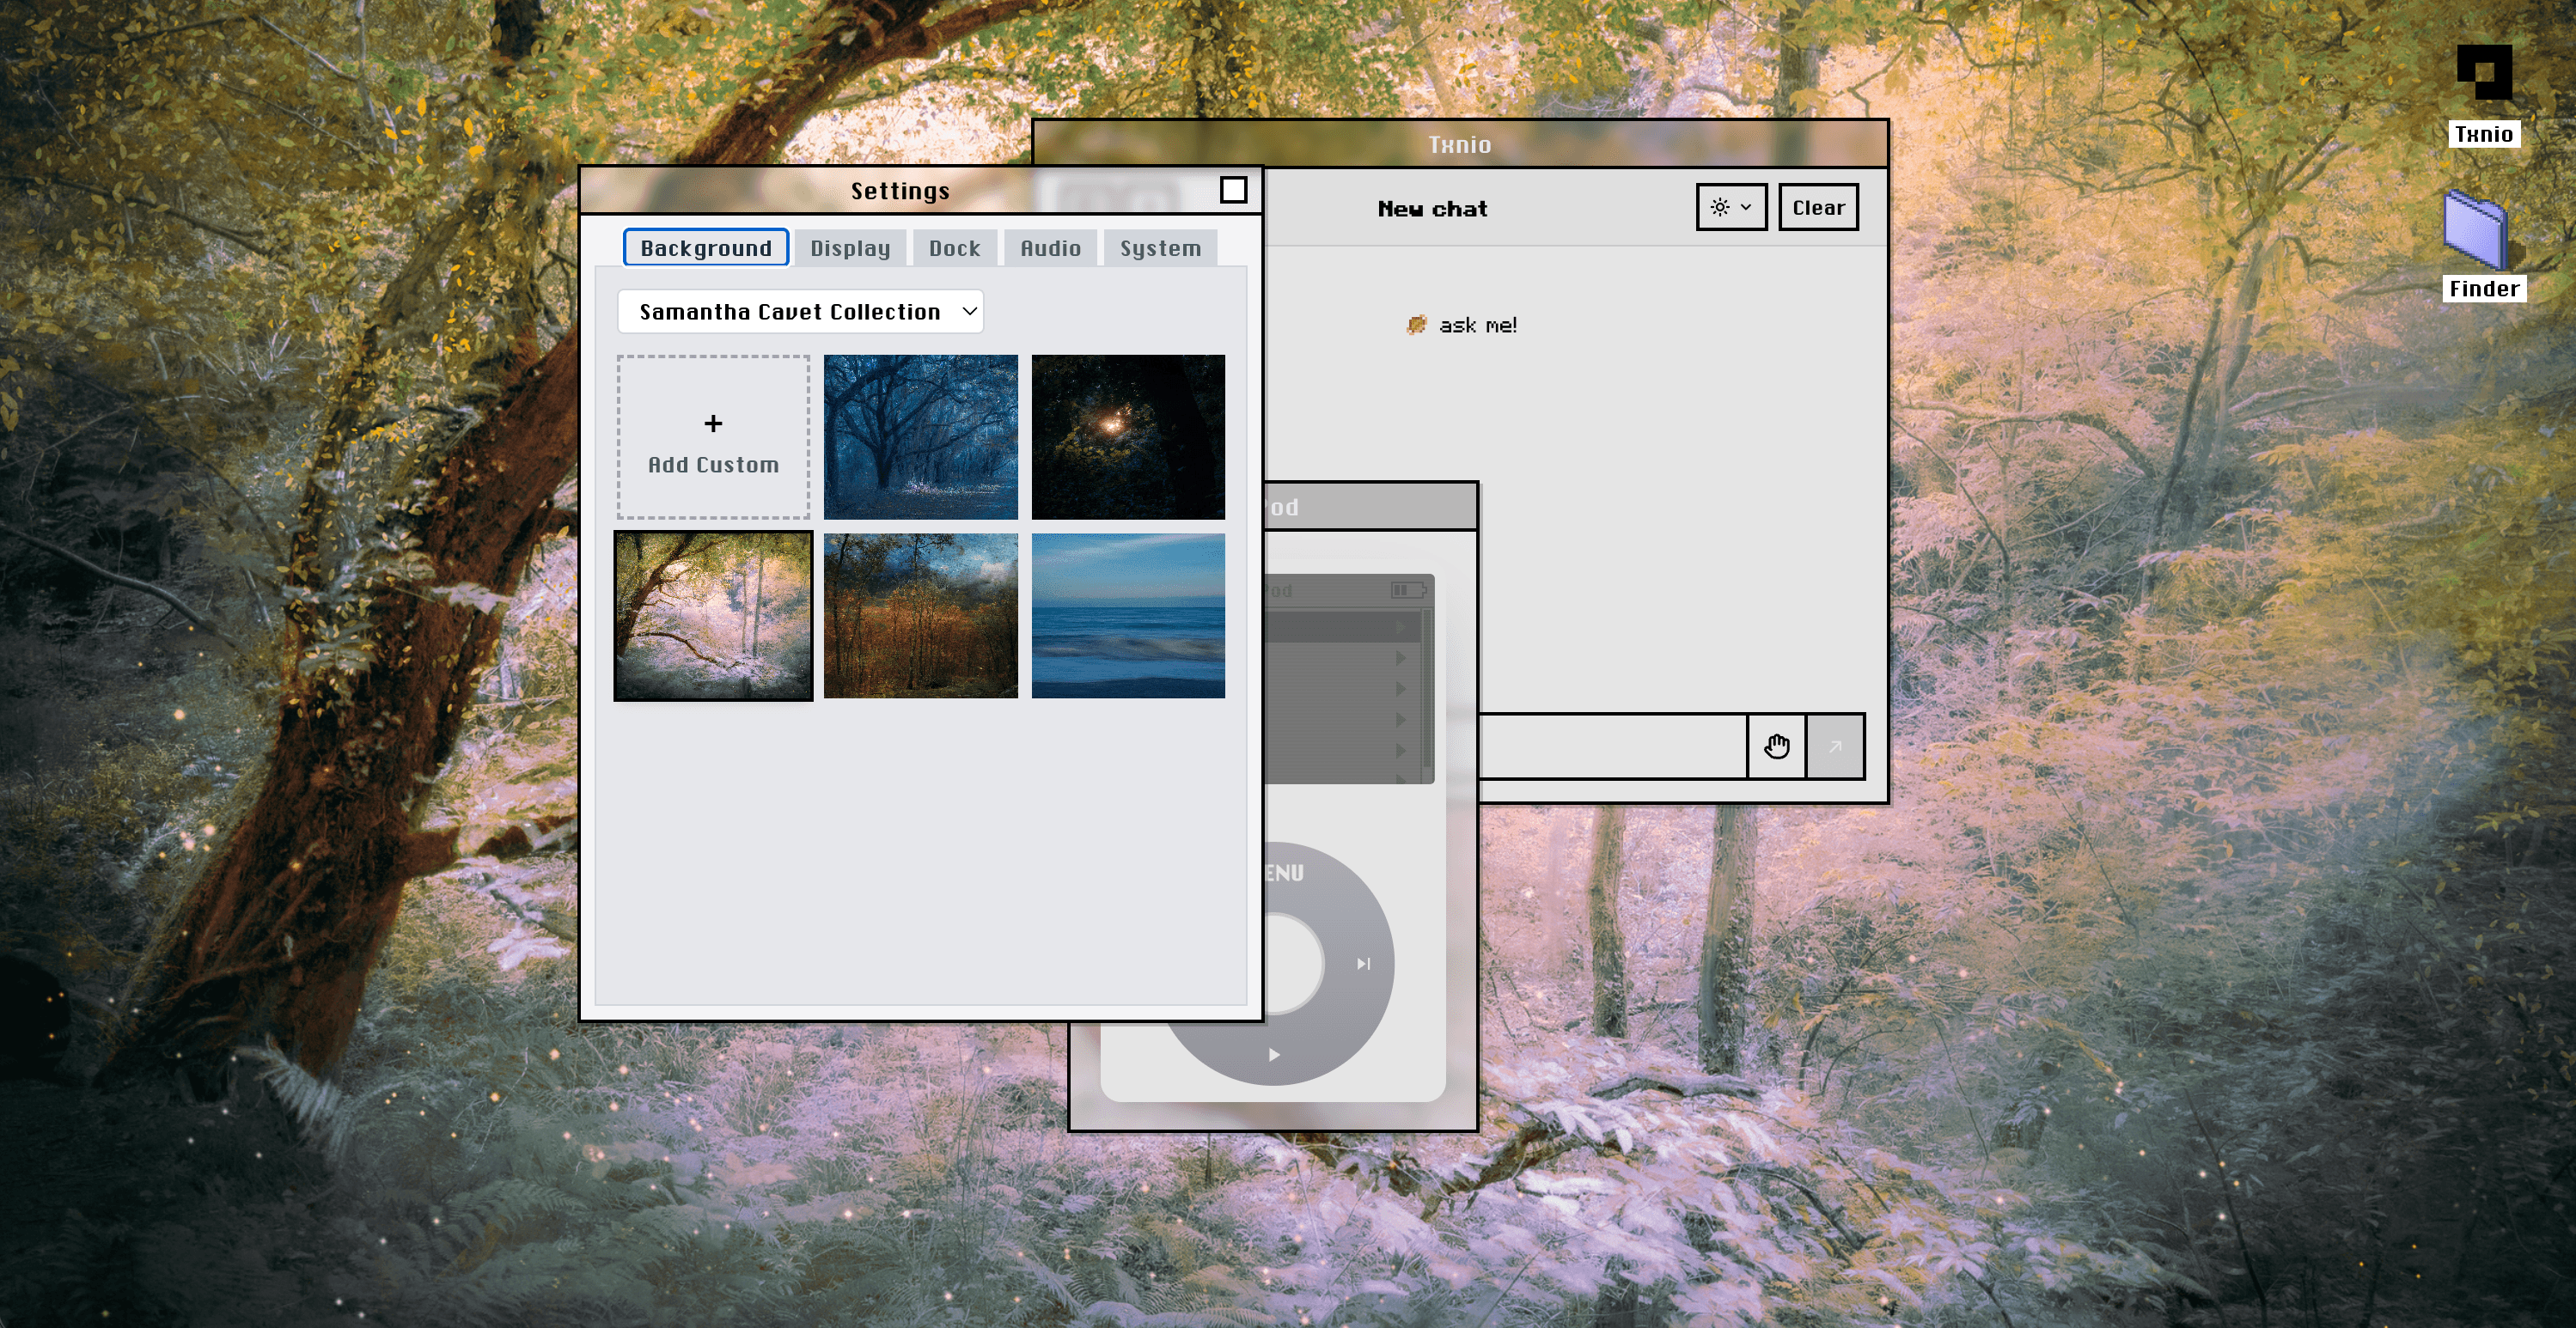Click the hand stop icon in chat

point(1776,746)
